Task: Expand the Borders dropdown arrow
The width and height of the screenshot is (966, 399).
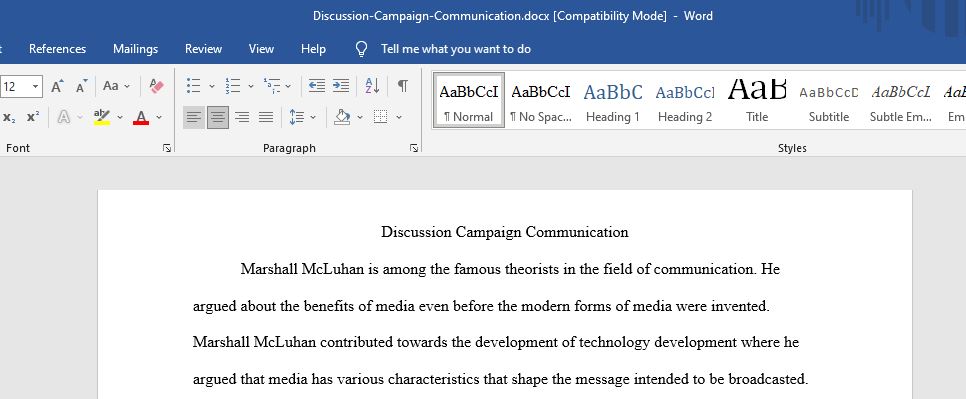Action: [399, 117]
